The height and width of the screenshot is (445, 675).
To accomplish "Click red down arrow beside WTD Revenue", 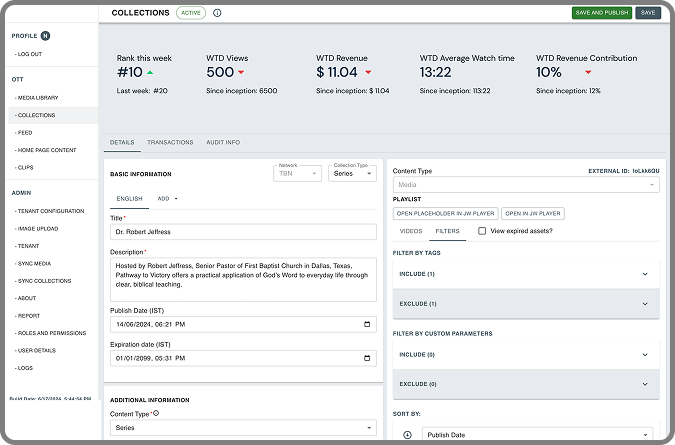I will (x=368, y=72).
